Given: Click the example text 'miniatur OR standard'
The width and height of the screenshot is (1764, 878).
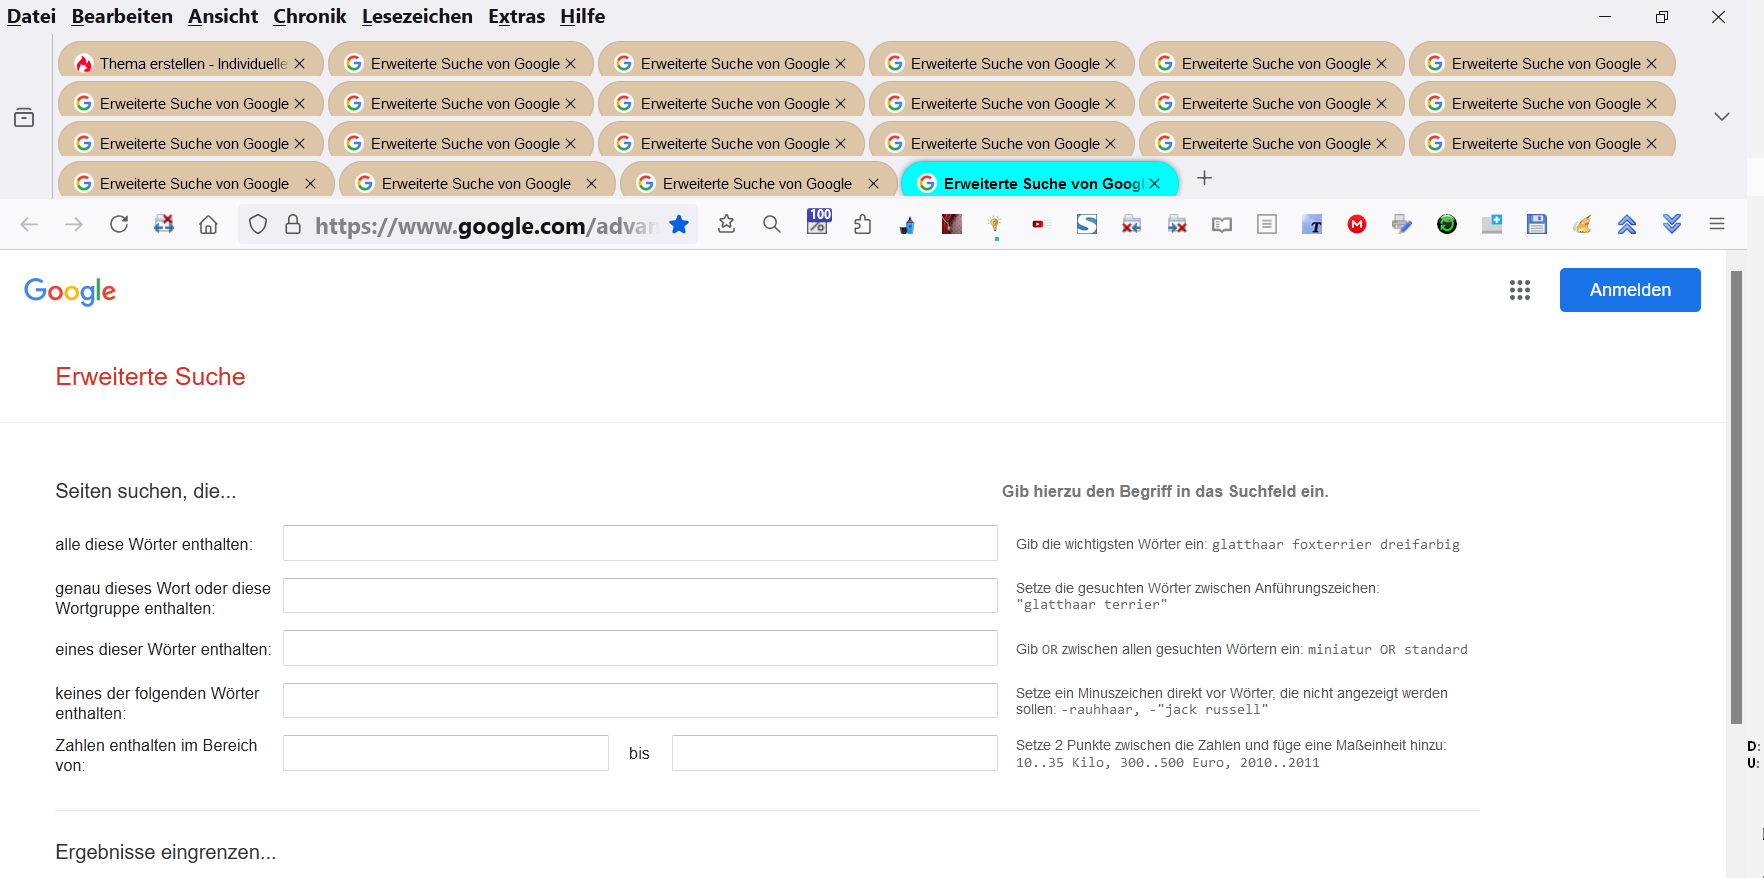Looking at the screenshot, I should 1388,650.
